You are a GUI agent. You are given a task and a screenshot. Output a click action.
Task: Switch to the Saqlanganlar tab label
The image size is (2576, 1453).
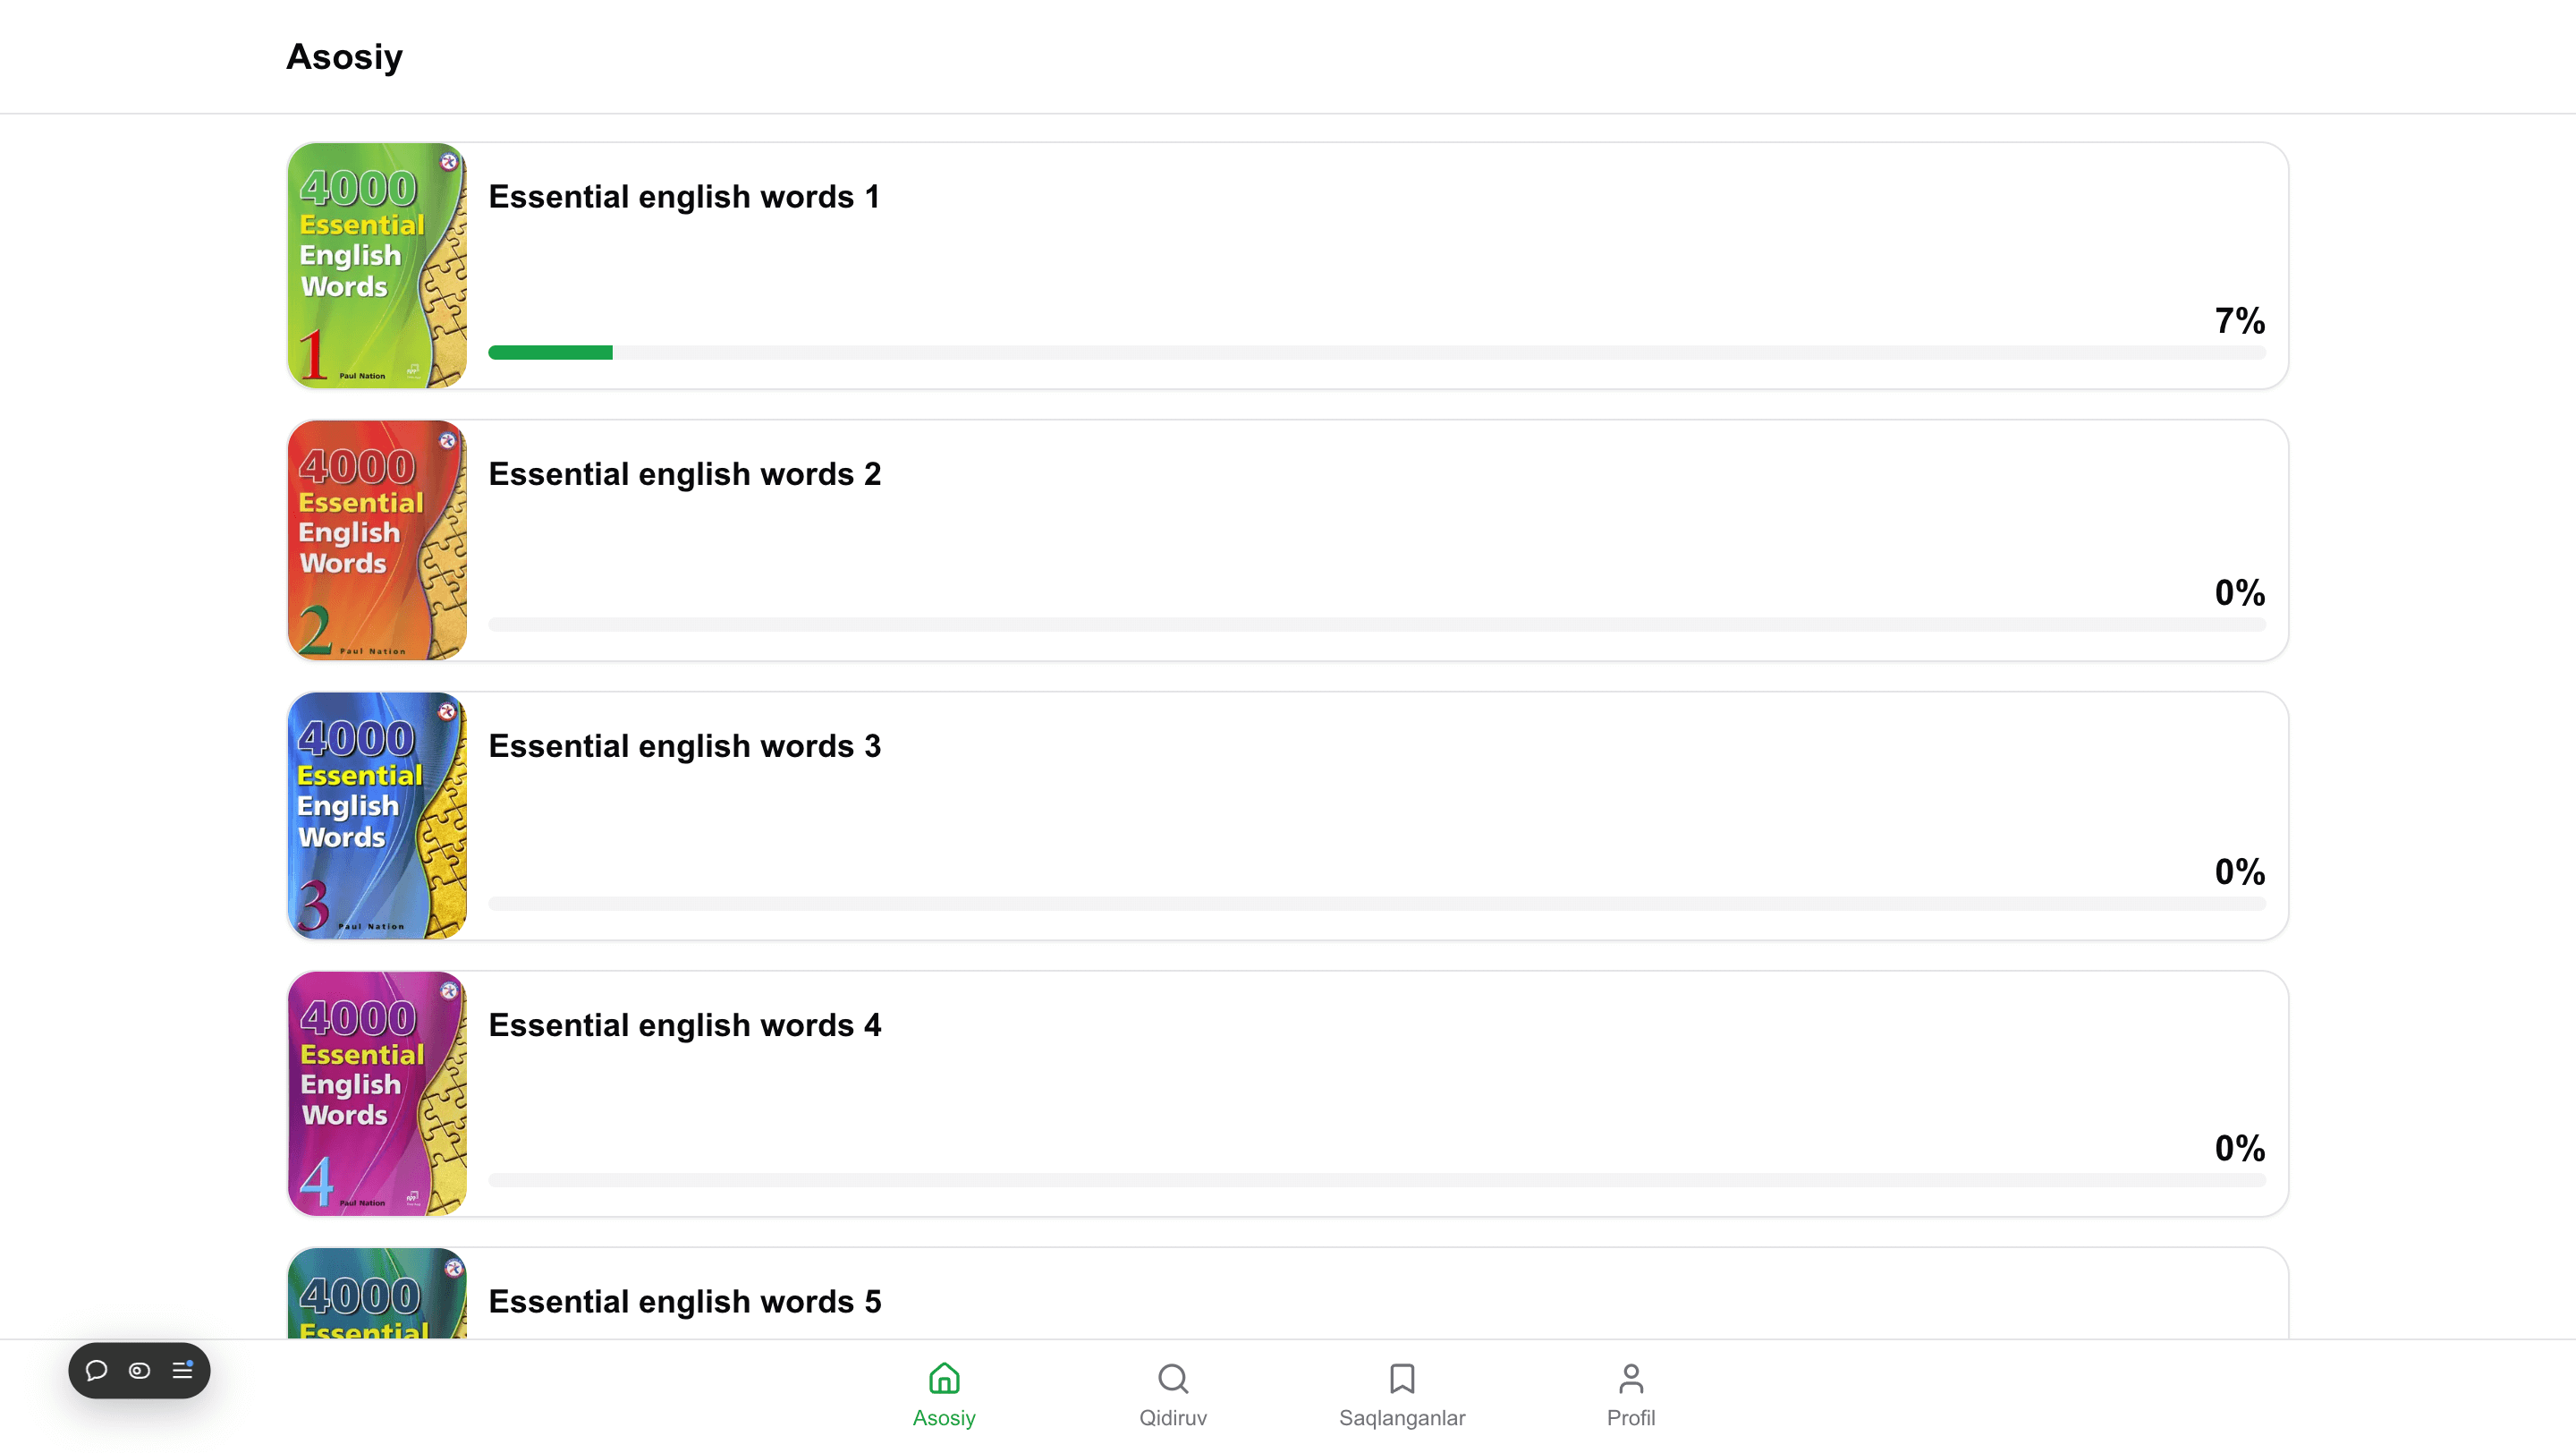pos(1401,1418)
